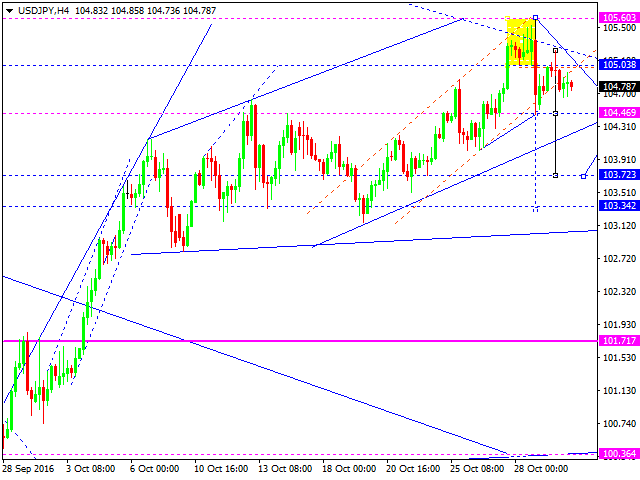This screenshot has width=640, height=480.
Task: Select the 20 Oct 16:00 time label
Action: (413, 469)
